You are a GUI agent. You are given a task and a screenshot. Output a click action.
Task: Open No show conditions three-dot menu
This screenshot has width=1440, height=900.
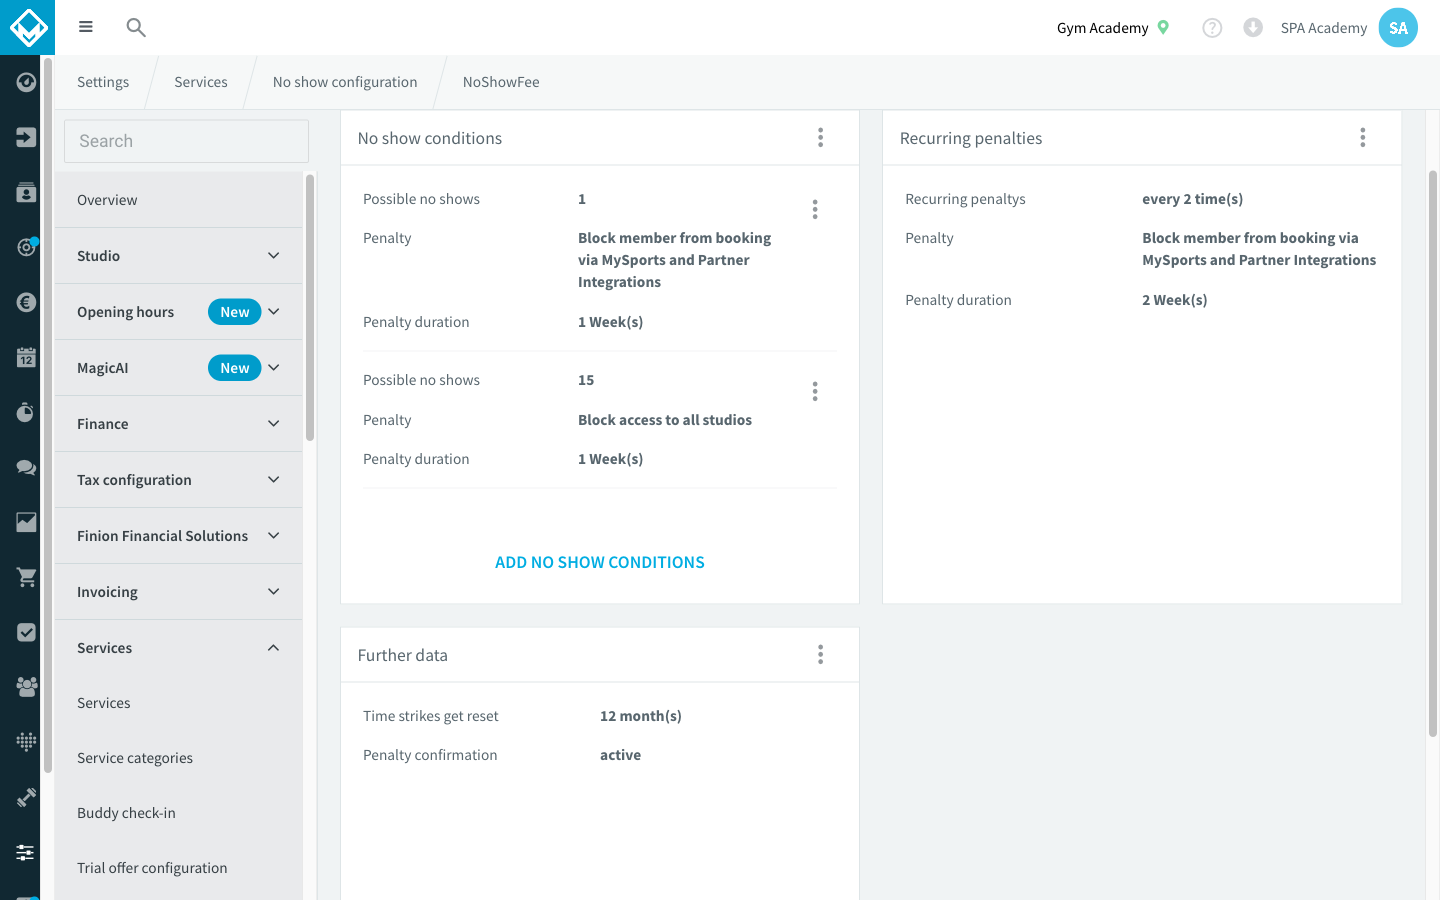coord(820,138)
